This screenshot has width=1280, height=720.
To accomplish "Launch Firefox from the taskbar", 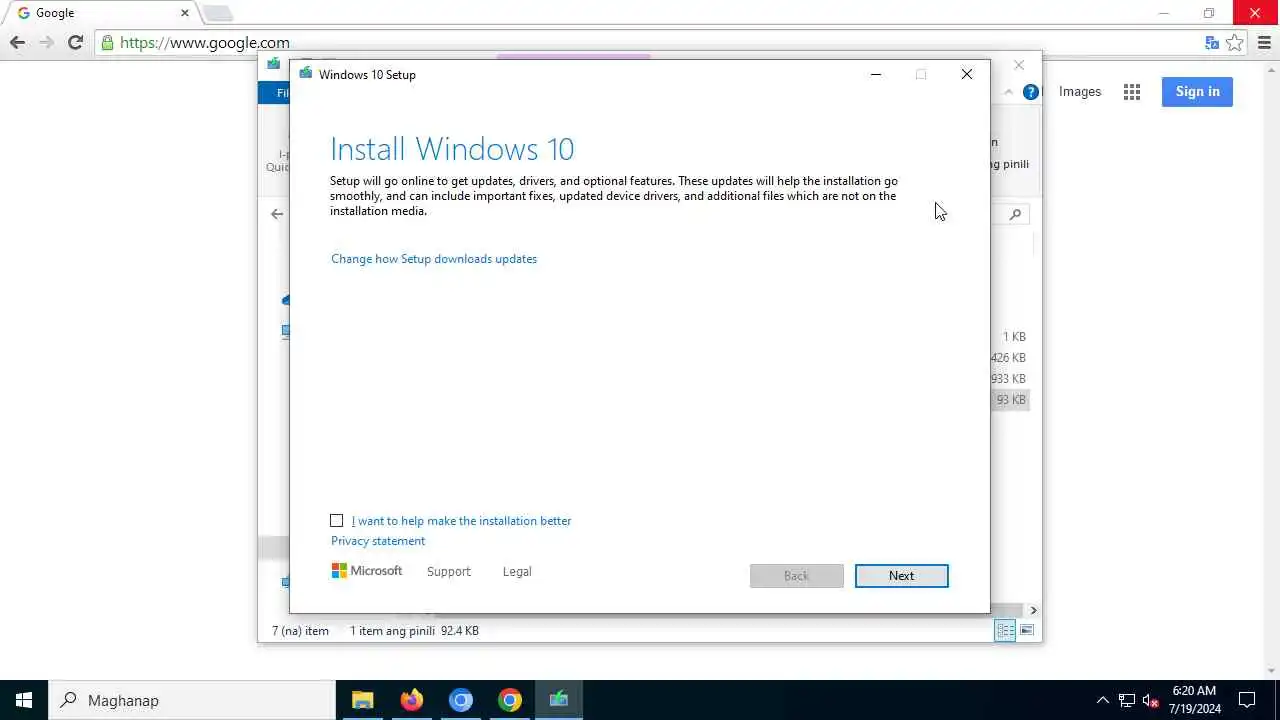I will (x=411, y=700).
